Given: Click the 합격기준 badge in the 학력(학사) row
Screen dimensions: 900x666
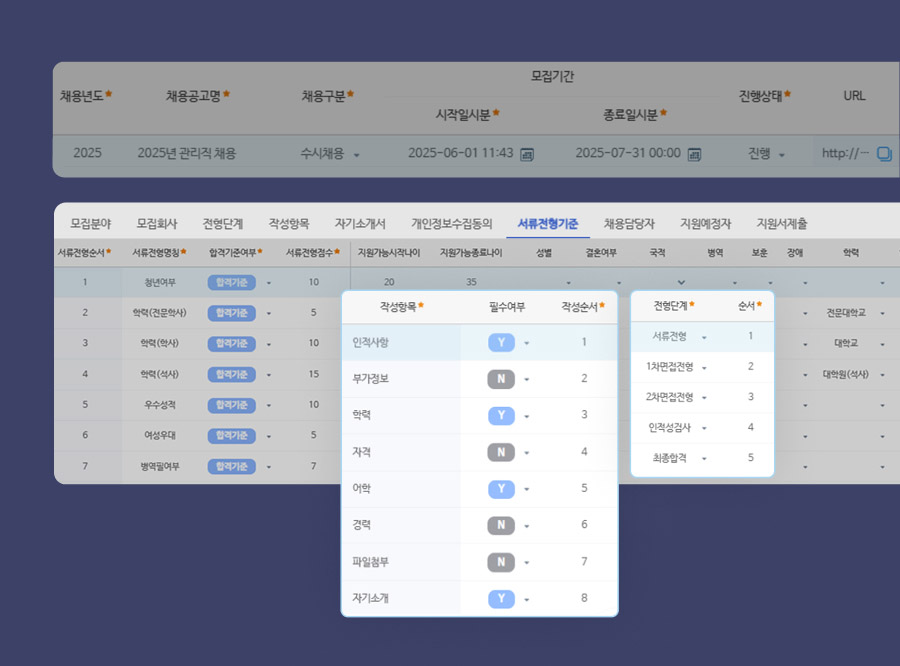Looking at the screenshot, I should (230, 344).
